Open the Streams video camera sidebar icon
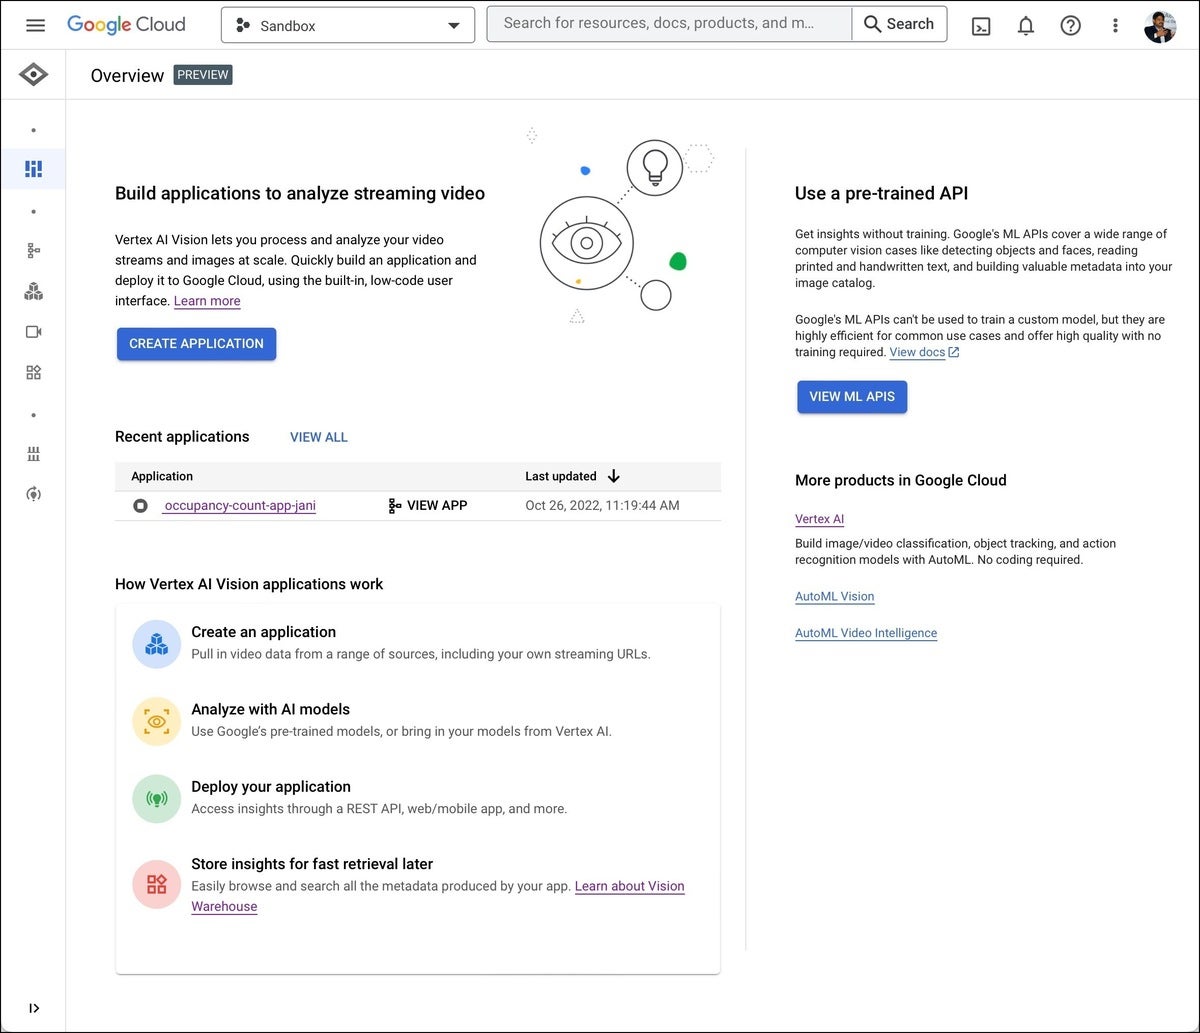Screen dimensions: 1200x1033 33,332
